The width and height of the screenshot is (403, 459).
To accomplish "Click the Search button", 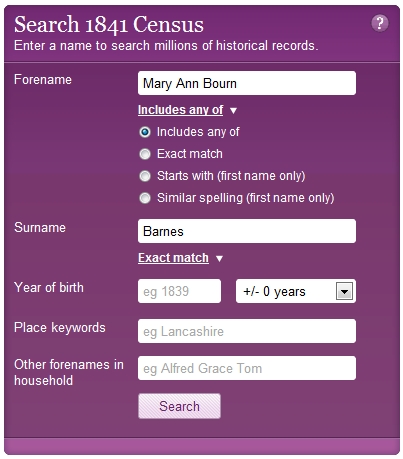I will click(x=179, y=406).
